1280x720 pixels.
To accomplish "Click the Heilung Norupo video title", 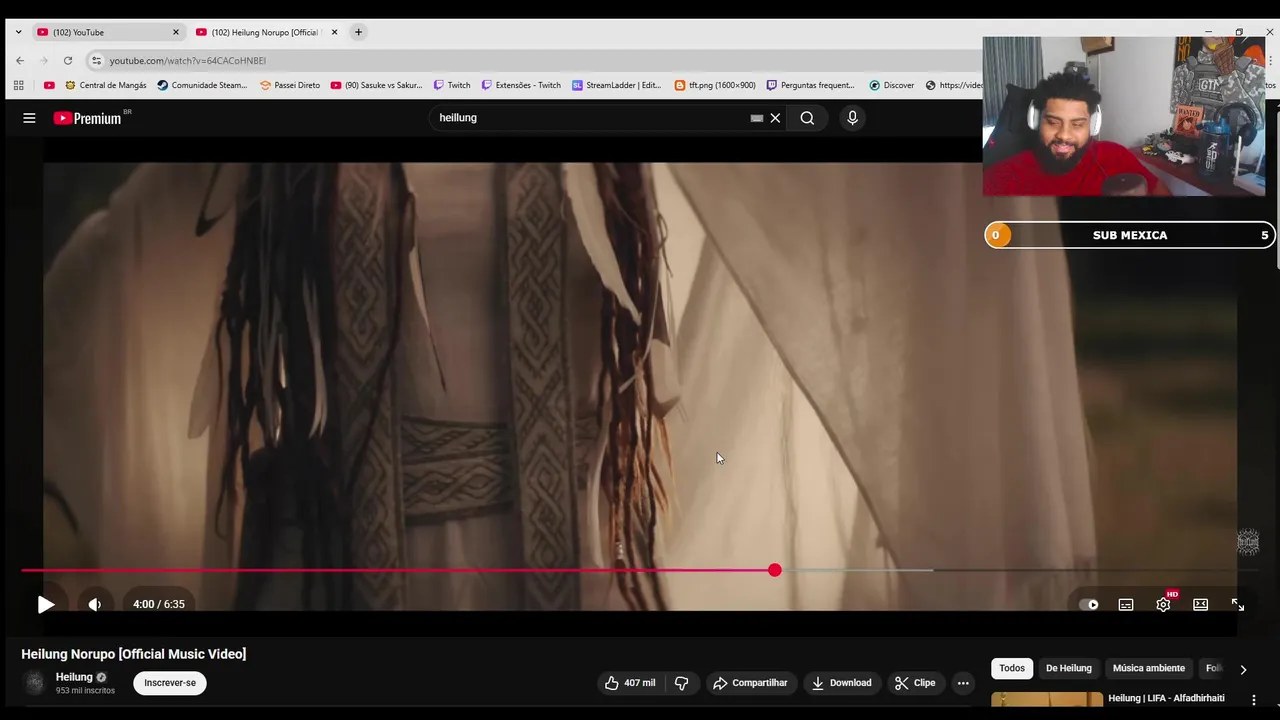I will coord(134,654).
